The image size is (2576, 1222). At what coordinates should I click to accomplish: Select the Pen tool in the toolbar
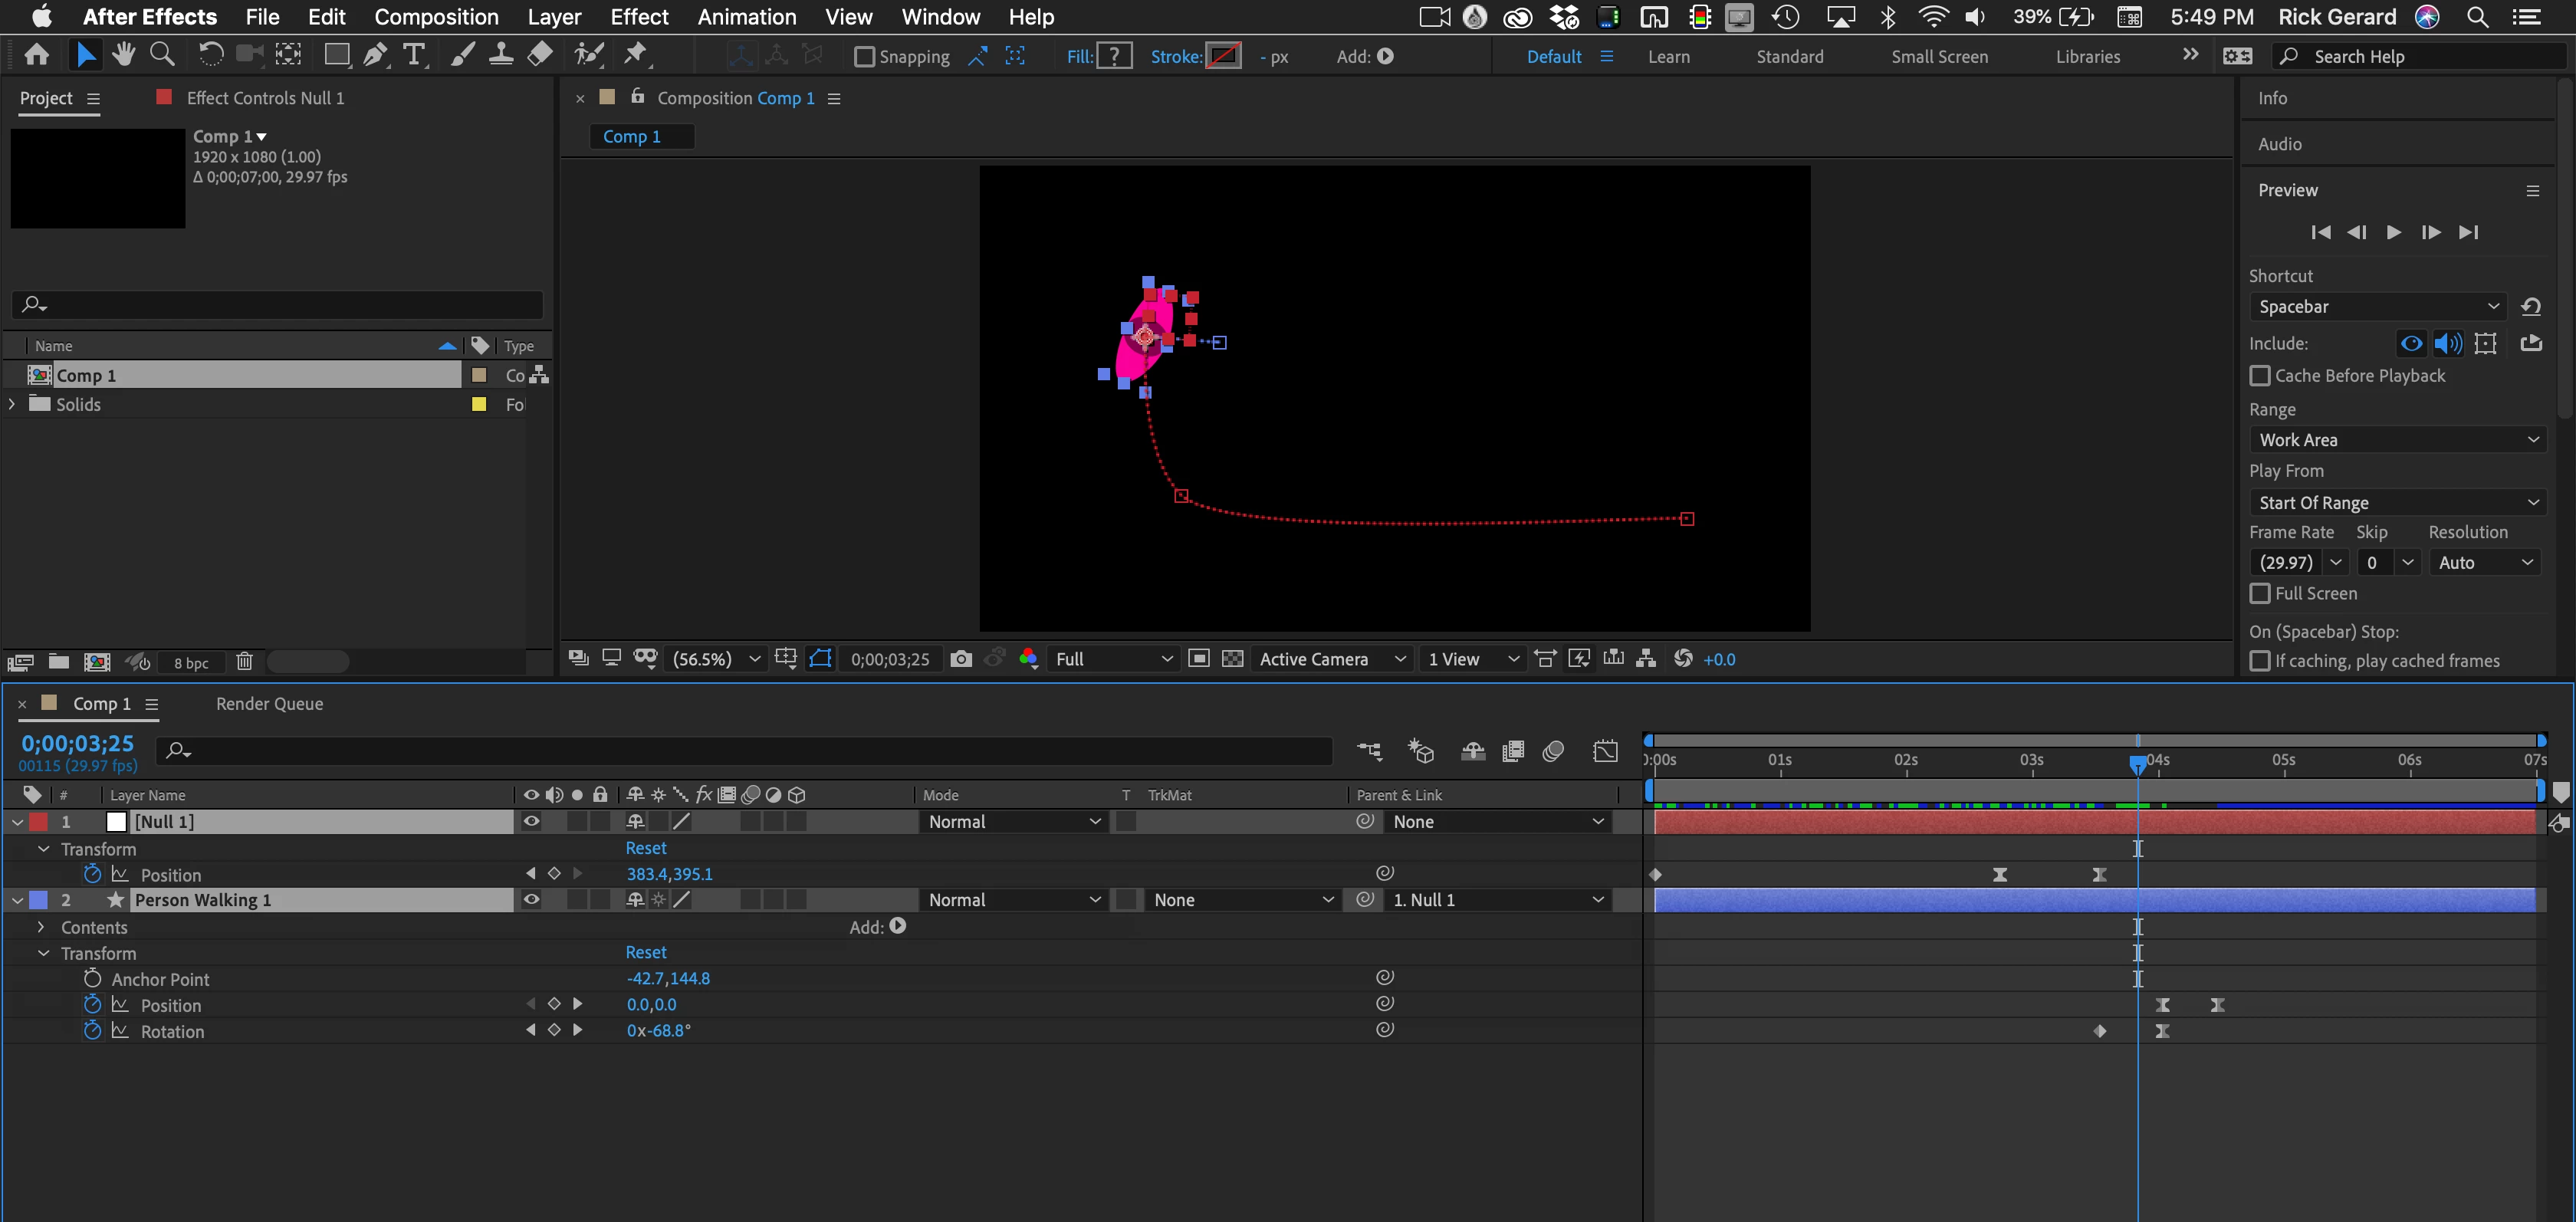tap(375, 56)
